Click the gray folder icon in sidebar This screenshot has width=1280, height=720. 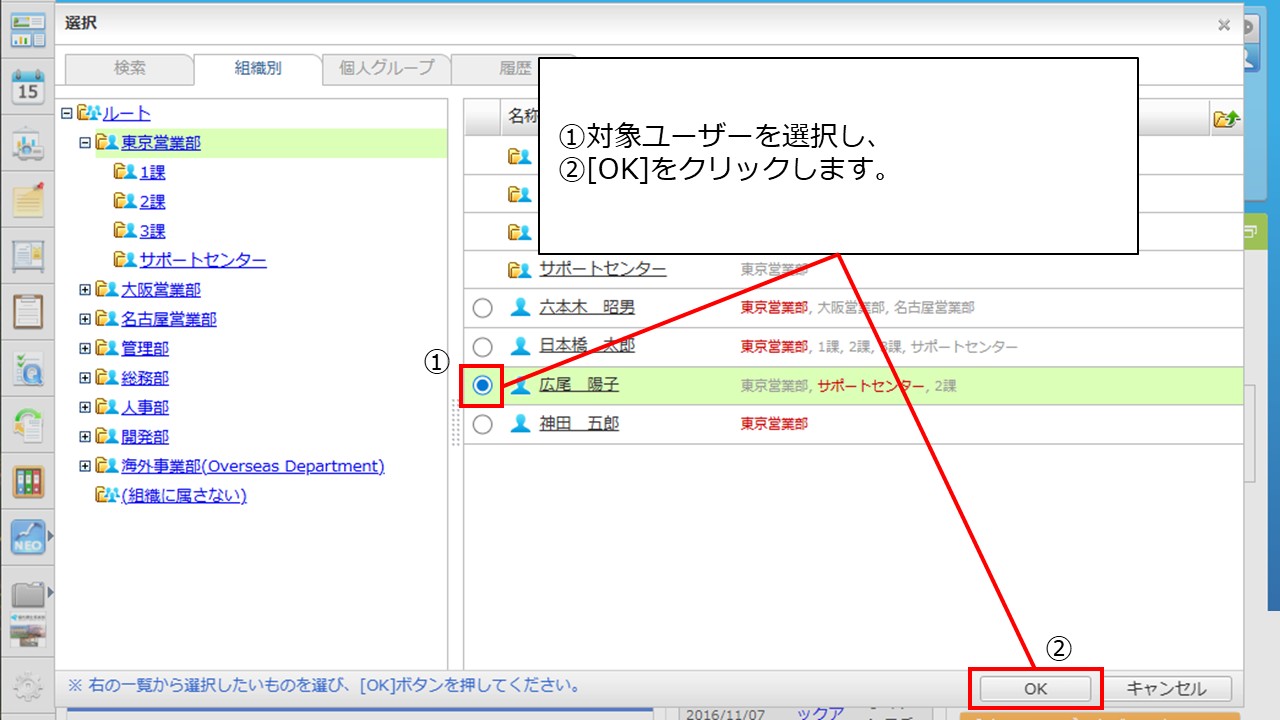[28, 594]
